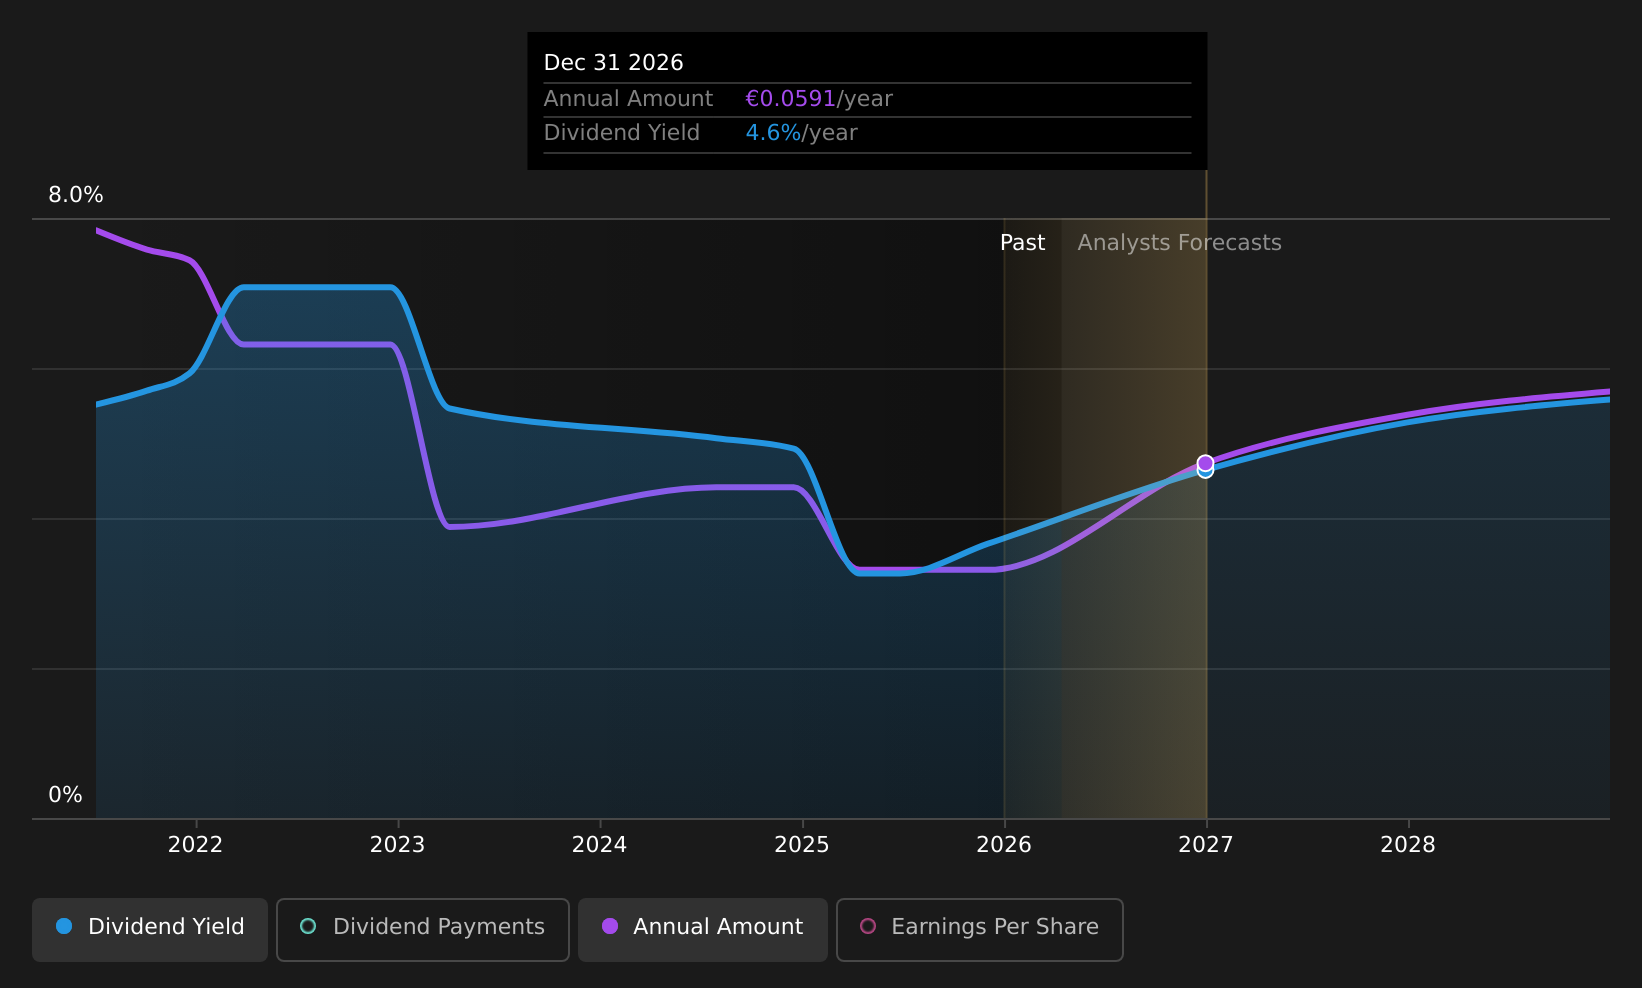Screen dimensions: 1642x988
Task: Click the 4.6%/year tooltip value
Action: 801,133
